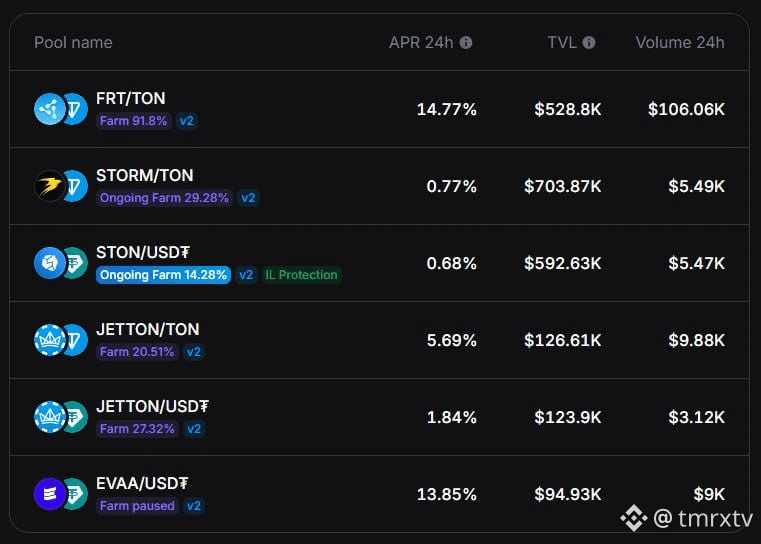Click the Ongoing Farm 14.28% badge
The width and height of the screenshot is (761, 544).
[x=163, y=275]
